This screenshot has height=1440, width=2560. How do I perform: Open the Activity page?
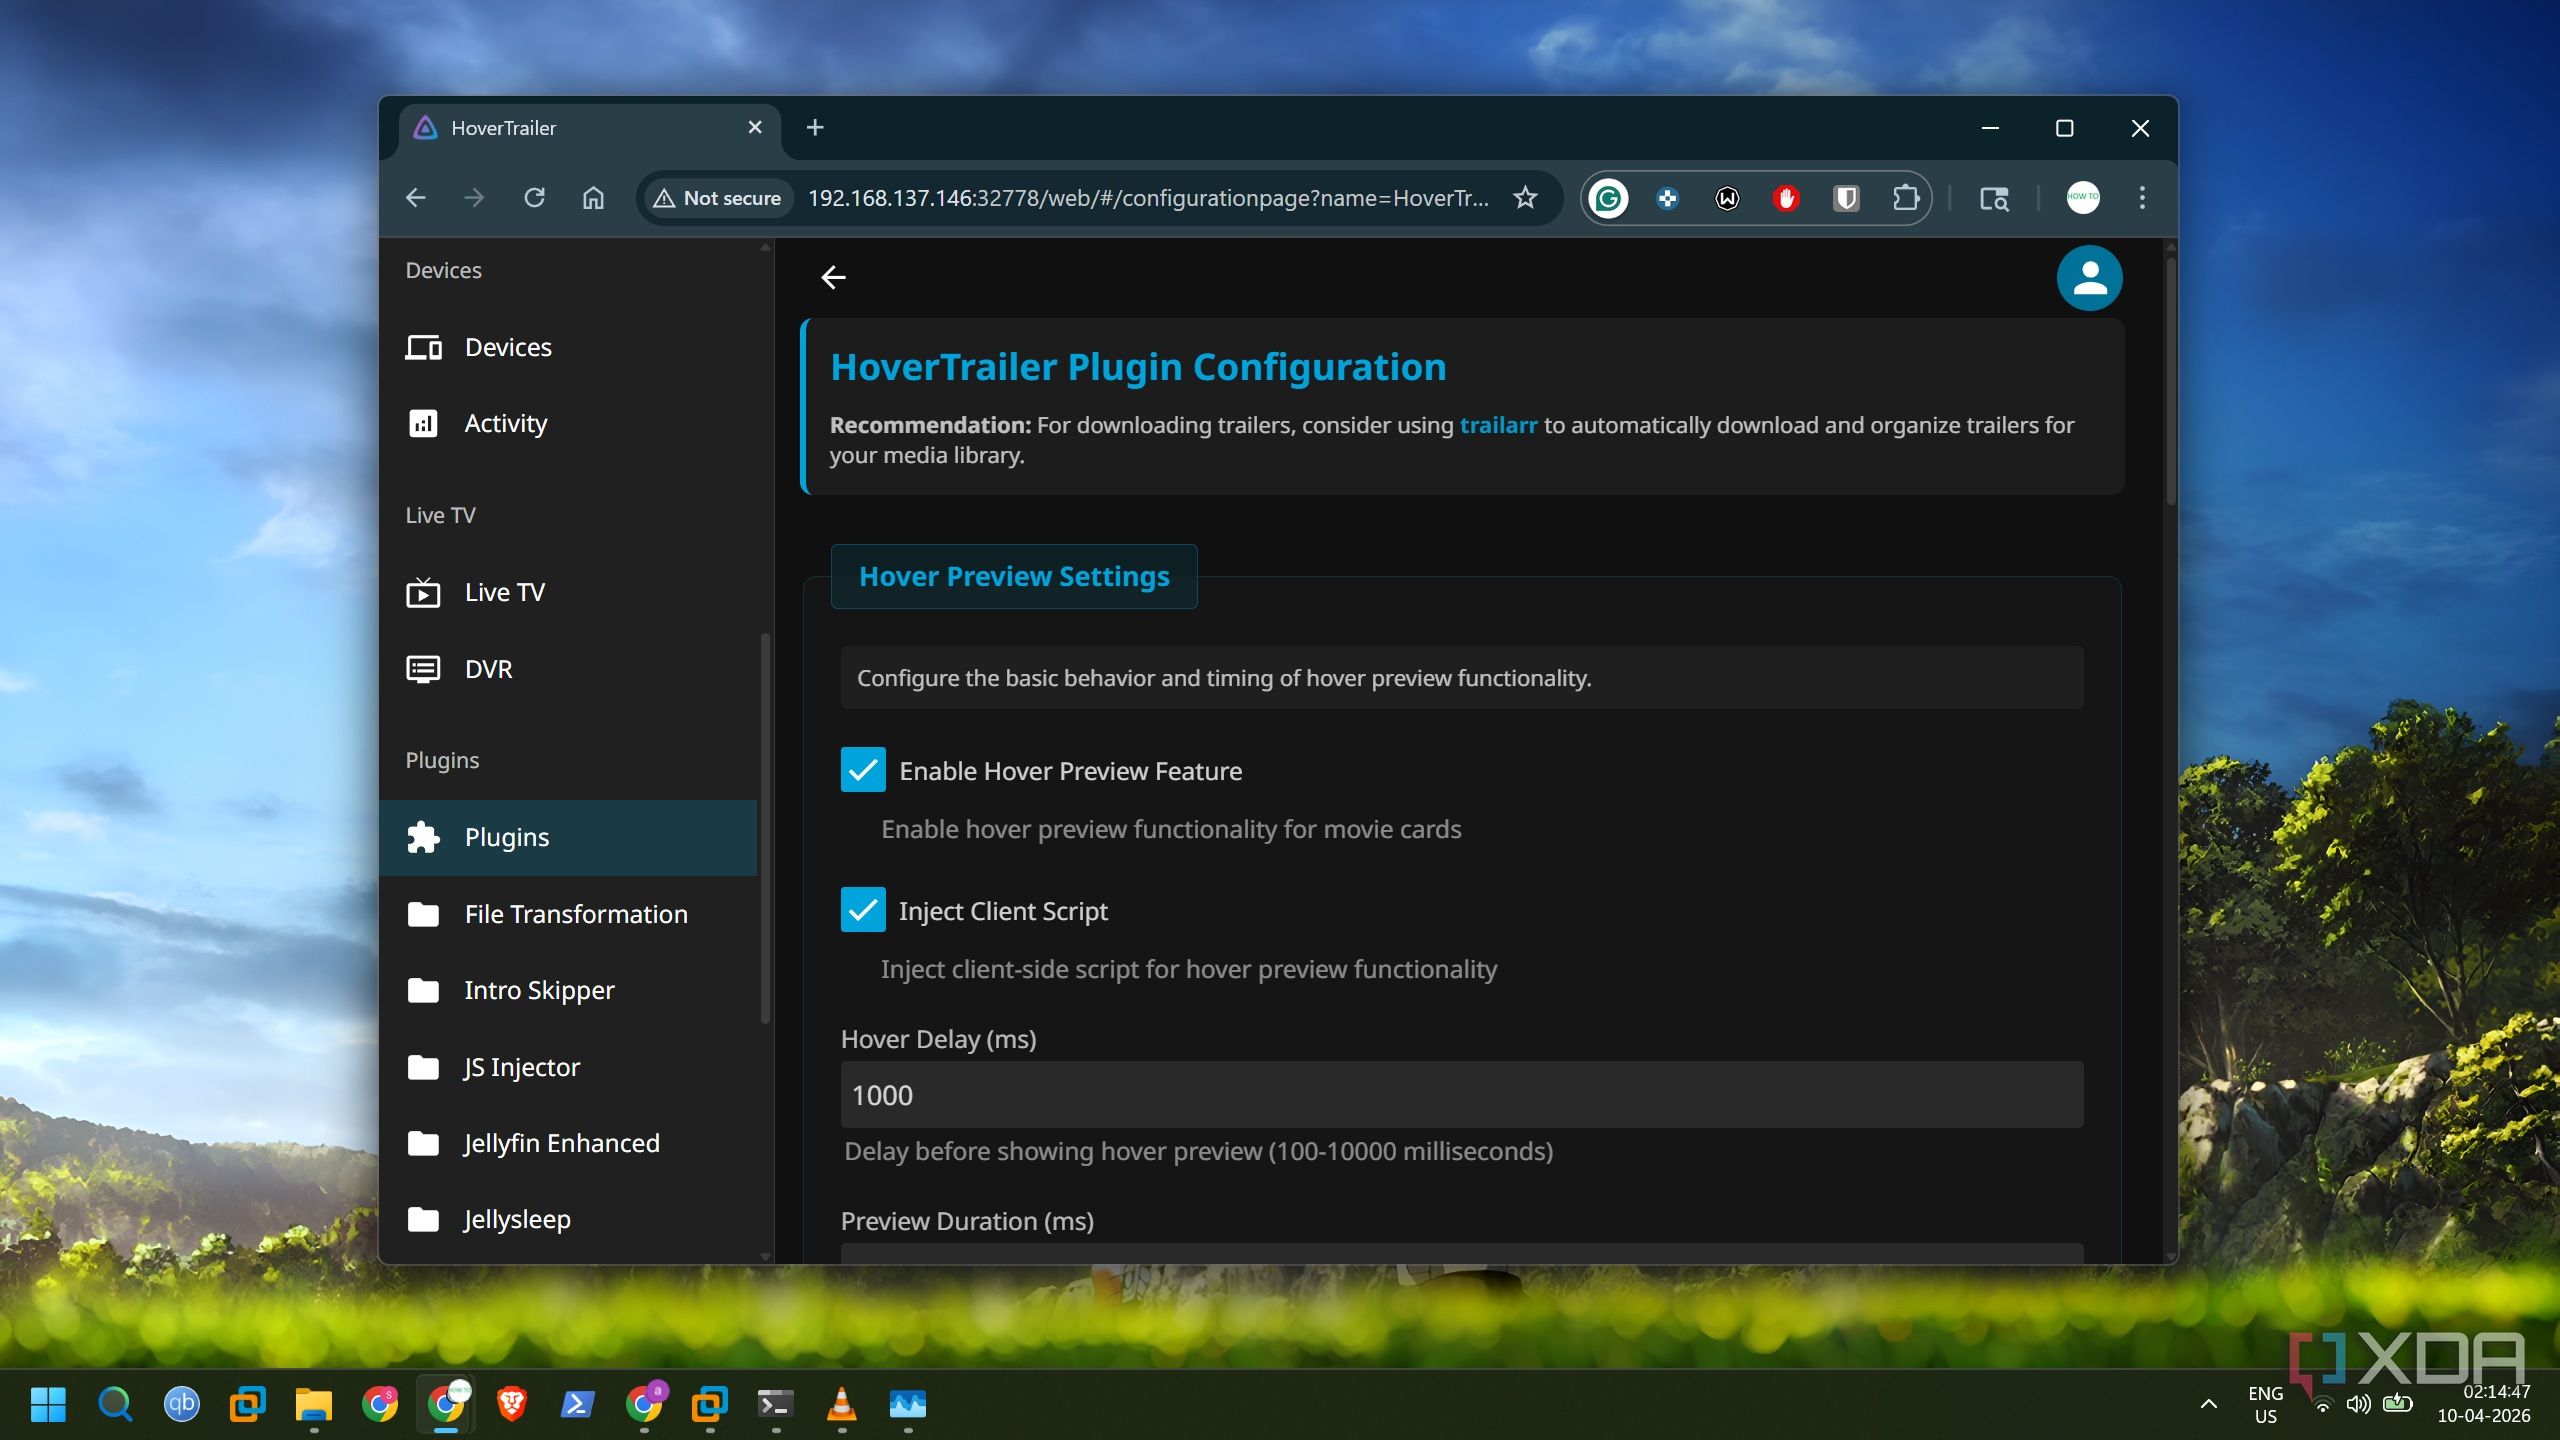(x=568, y=423)
